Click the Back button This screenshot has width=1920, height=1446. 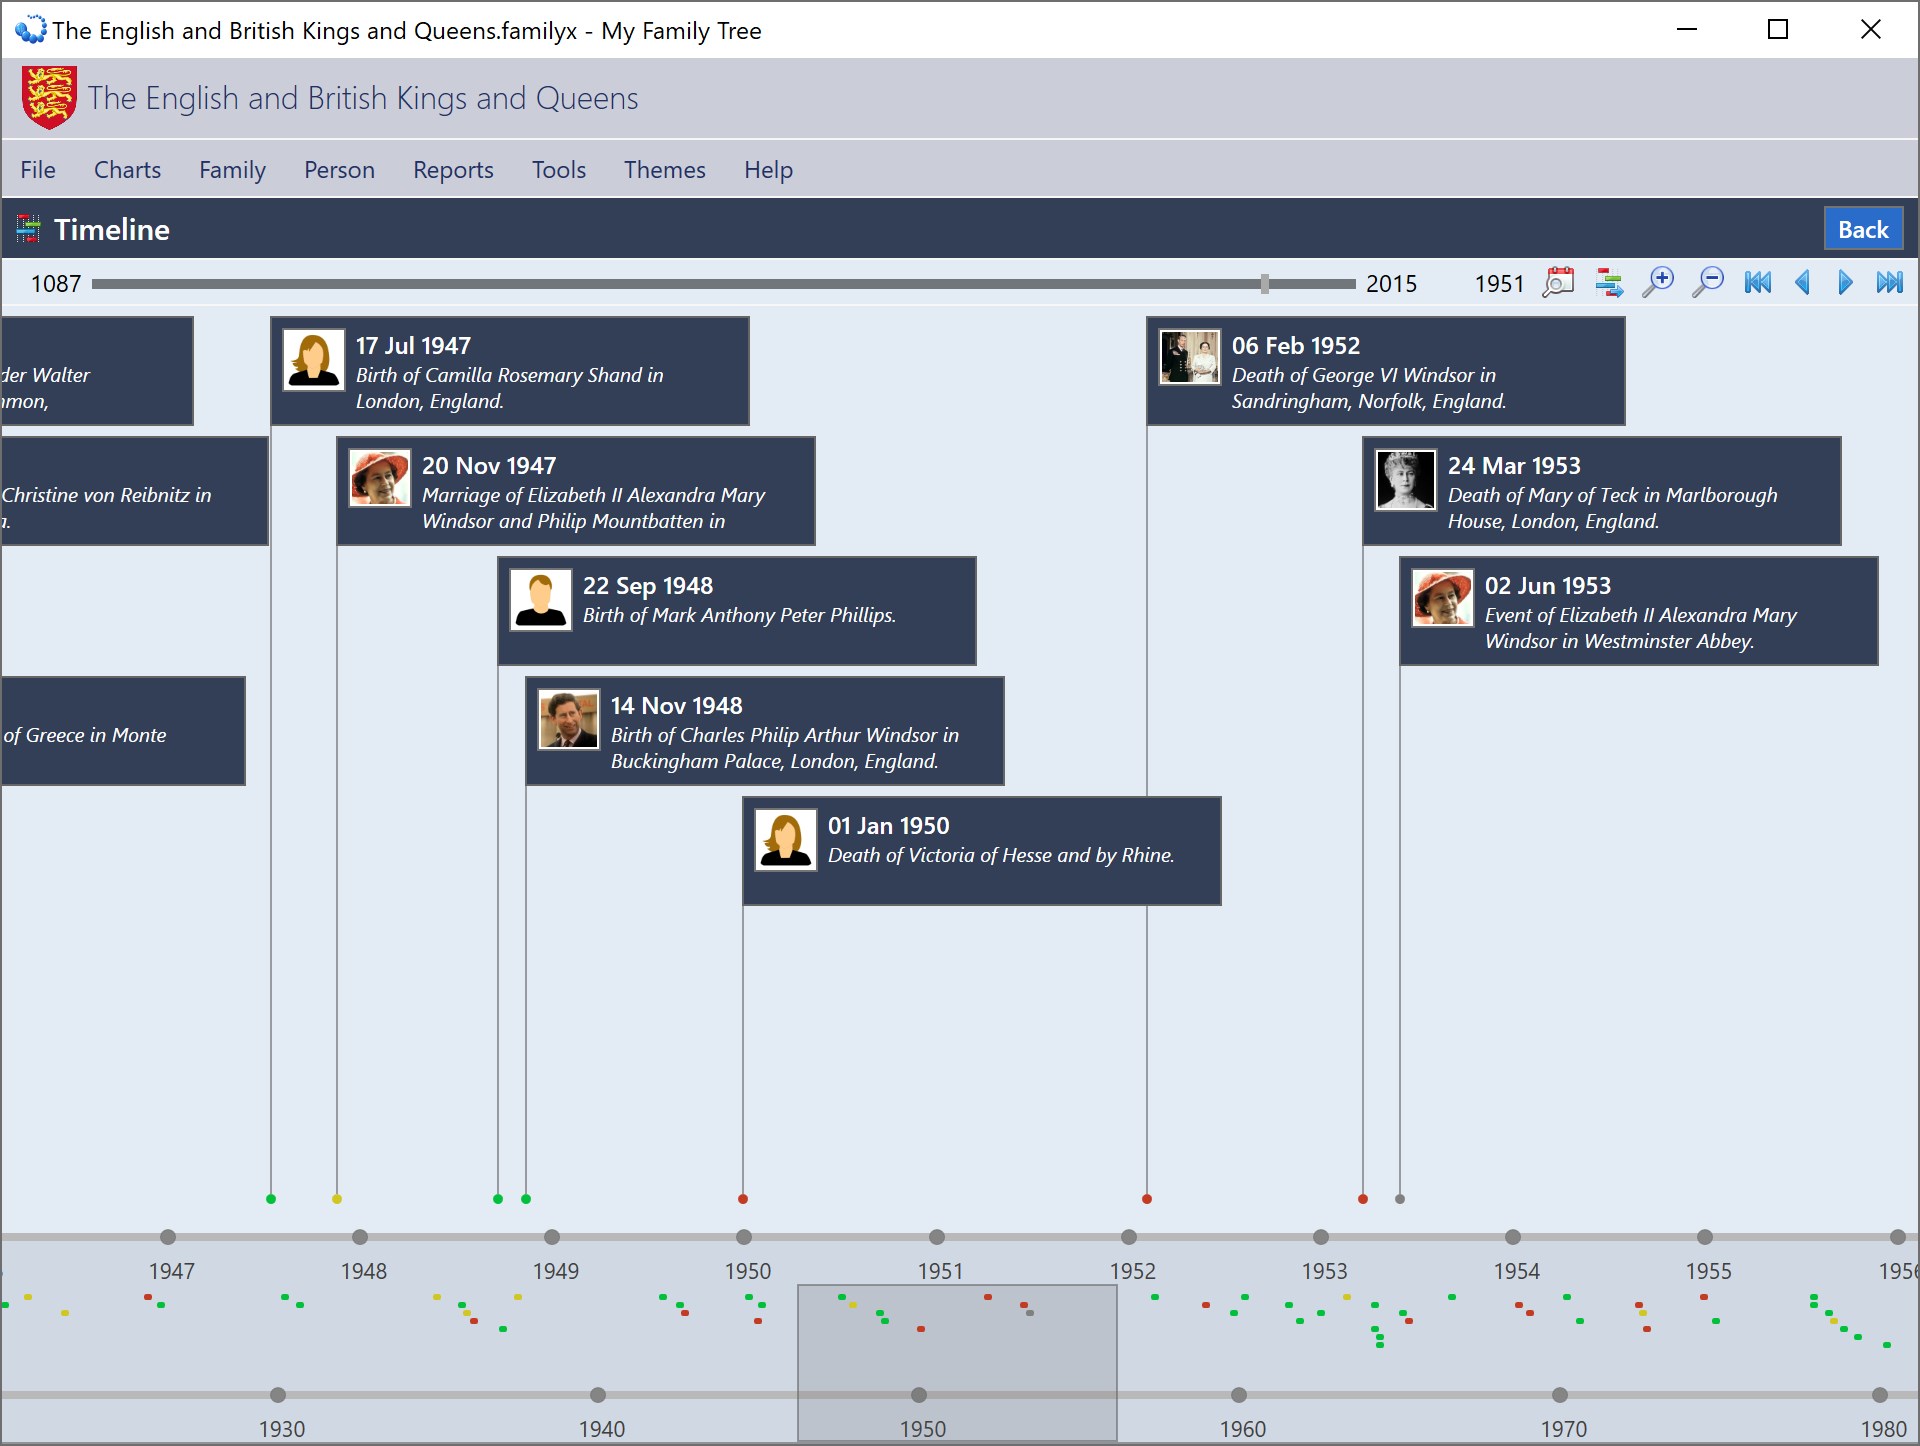click(x=1862, y=230)
